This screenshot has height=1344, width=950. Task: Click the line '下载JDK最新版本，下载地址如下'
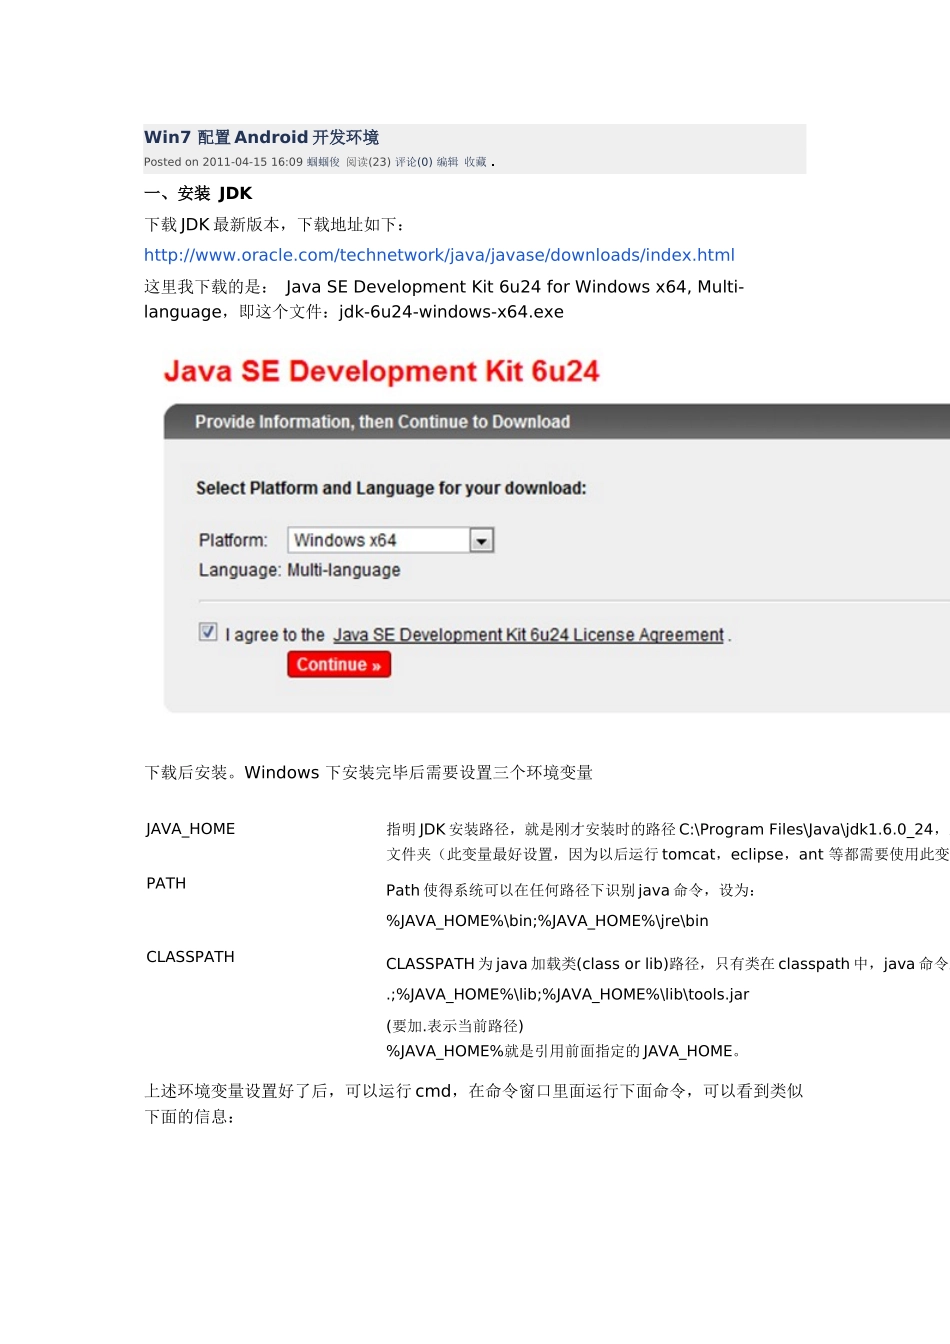[x=274, y=225]
